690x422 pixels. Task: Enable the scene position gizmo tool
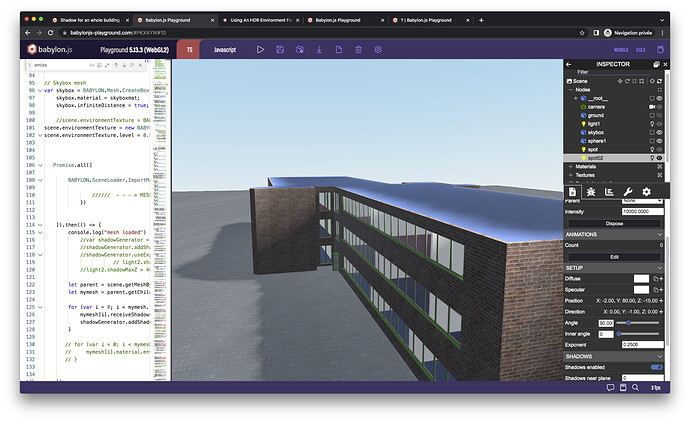pyautogui.click(x=620, y=81)
